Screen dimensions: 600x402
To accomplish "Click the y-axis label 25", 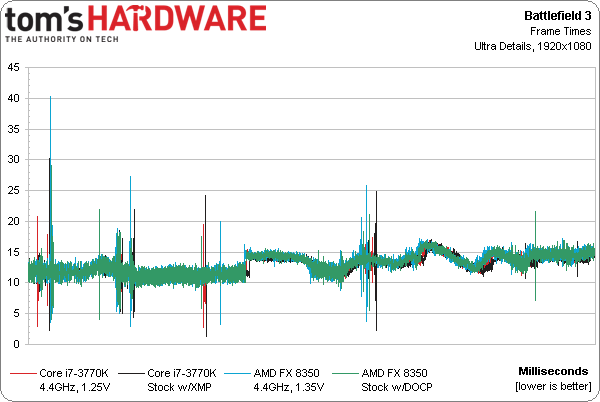I will [x=13, y=190].
